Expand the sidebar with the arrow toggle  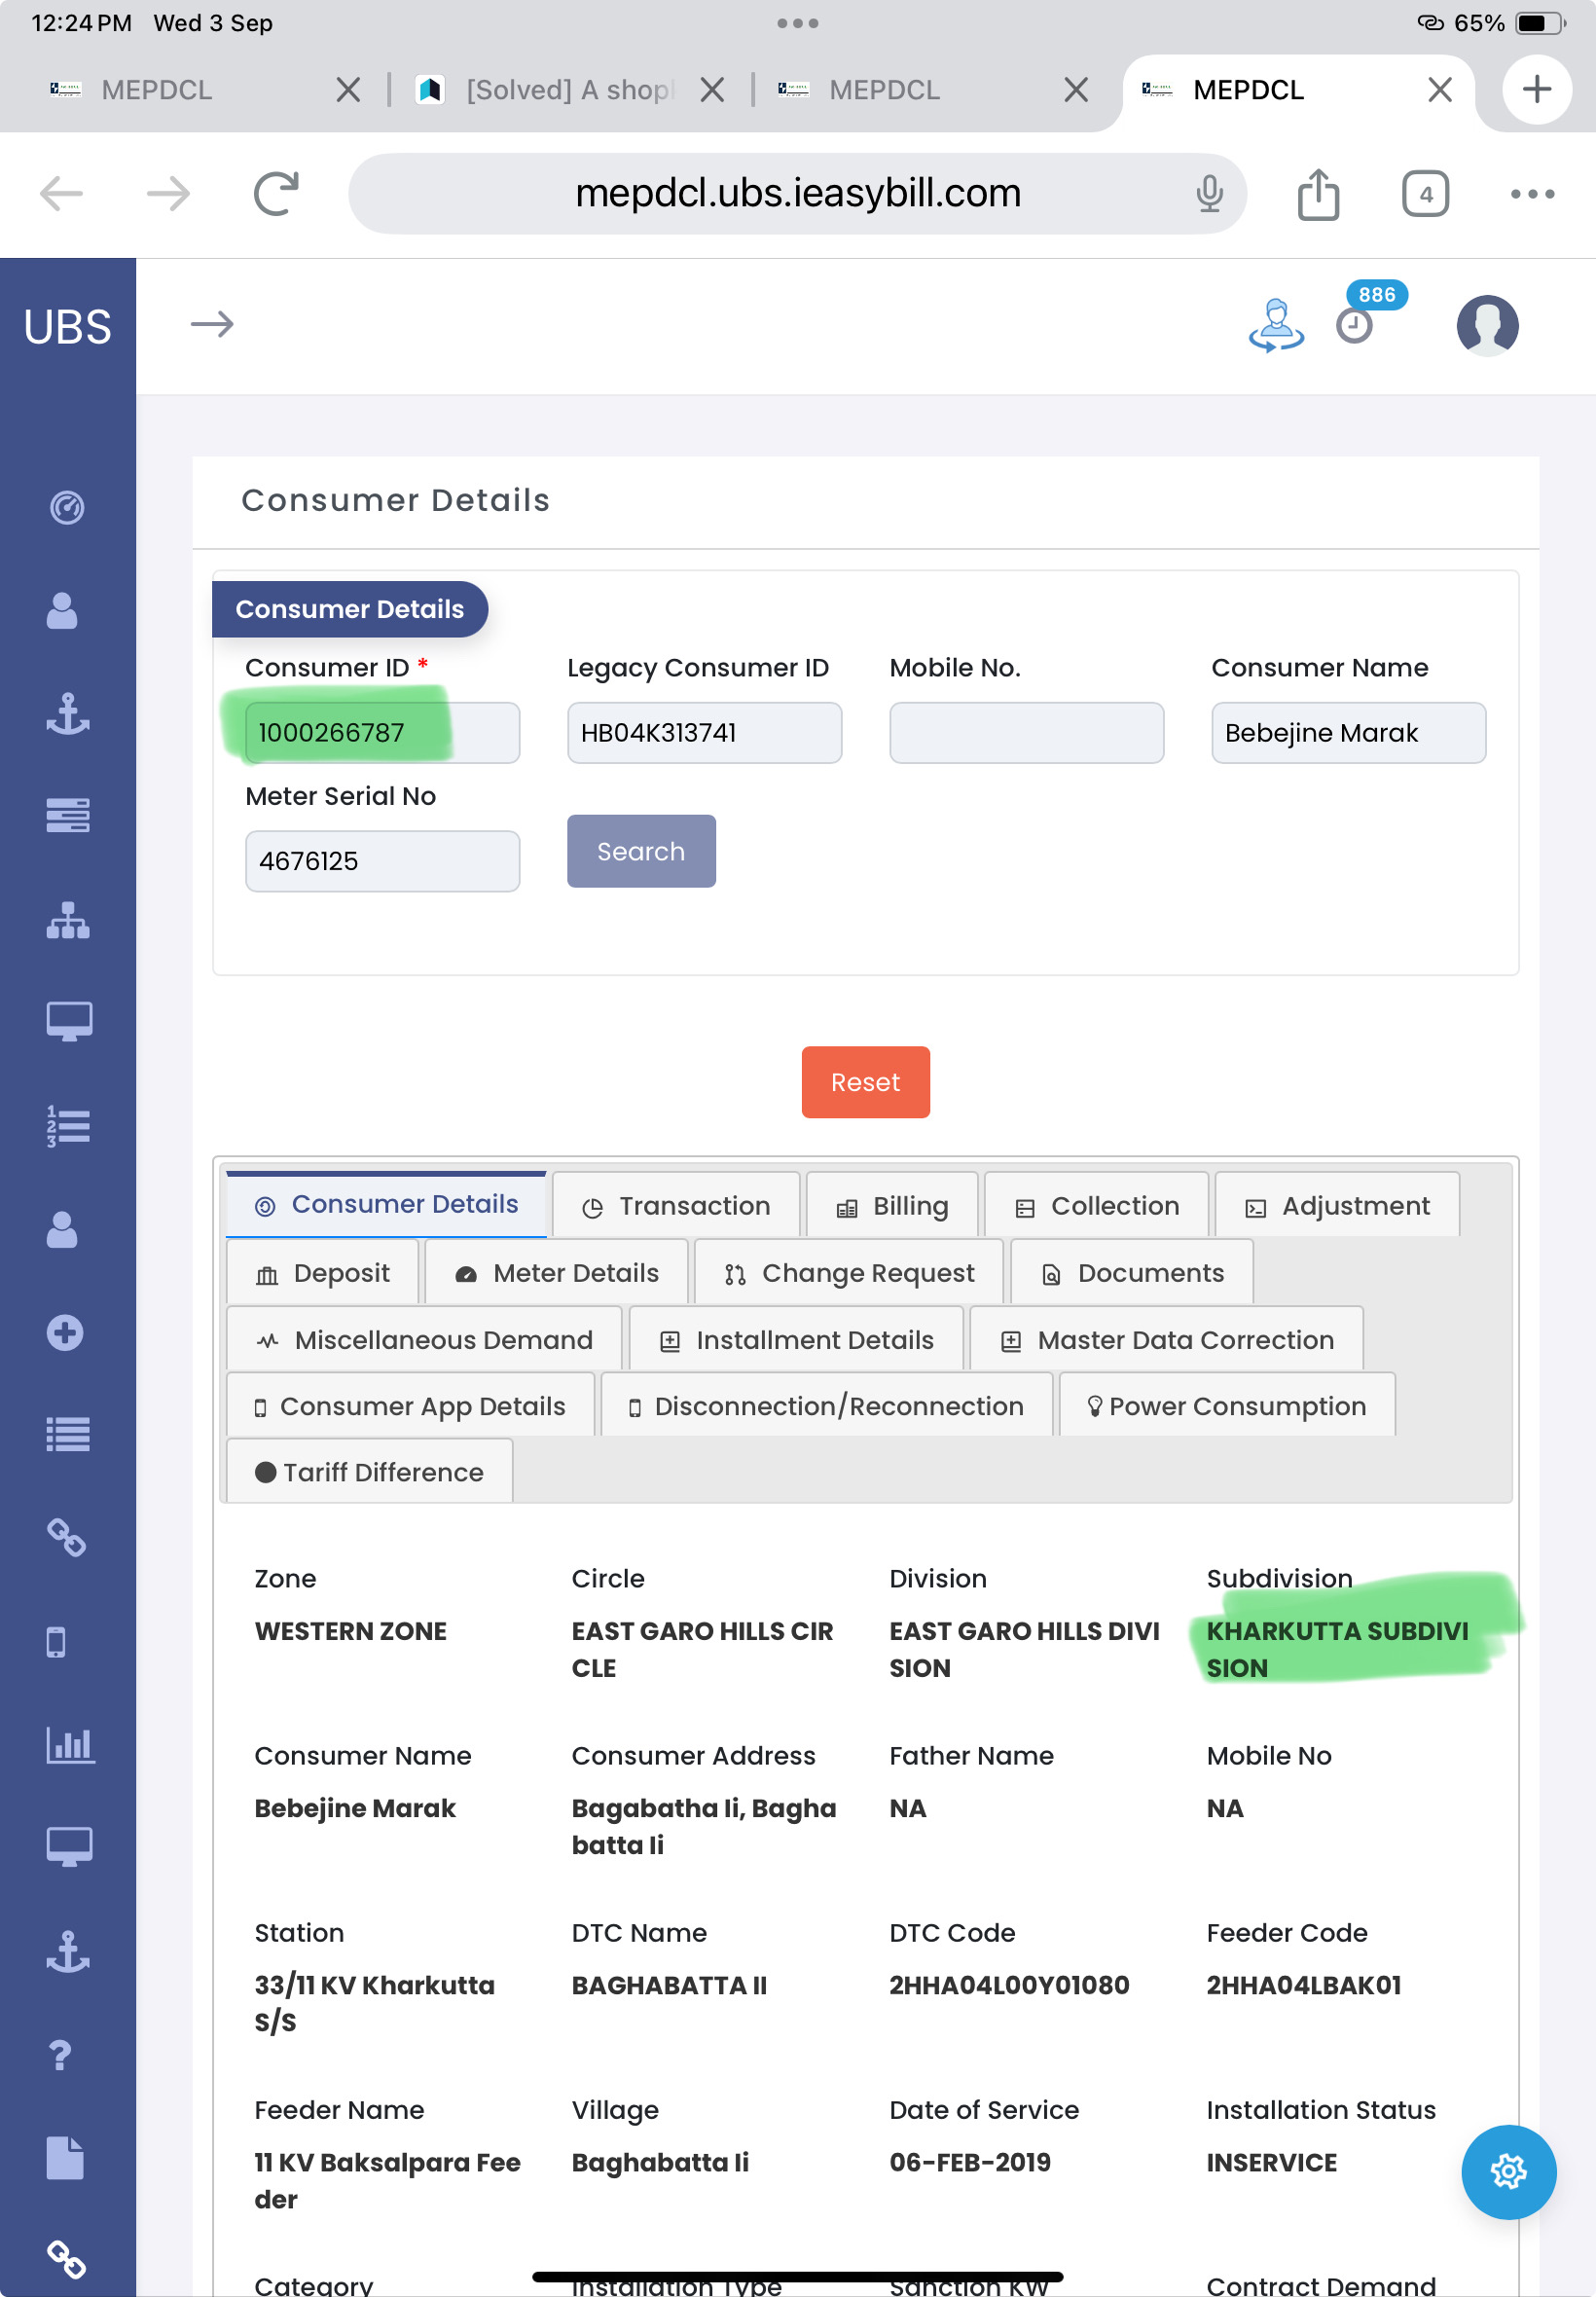tap(212, 324)
